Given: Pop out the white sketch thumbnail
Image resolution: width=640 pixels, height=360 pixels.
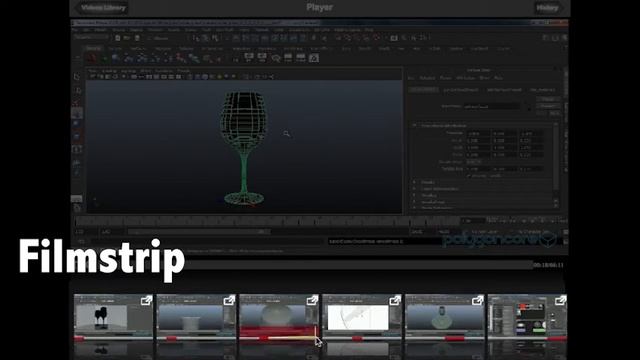Looking at the screenshot, I should (x=395, y=301).
